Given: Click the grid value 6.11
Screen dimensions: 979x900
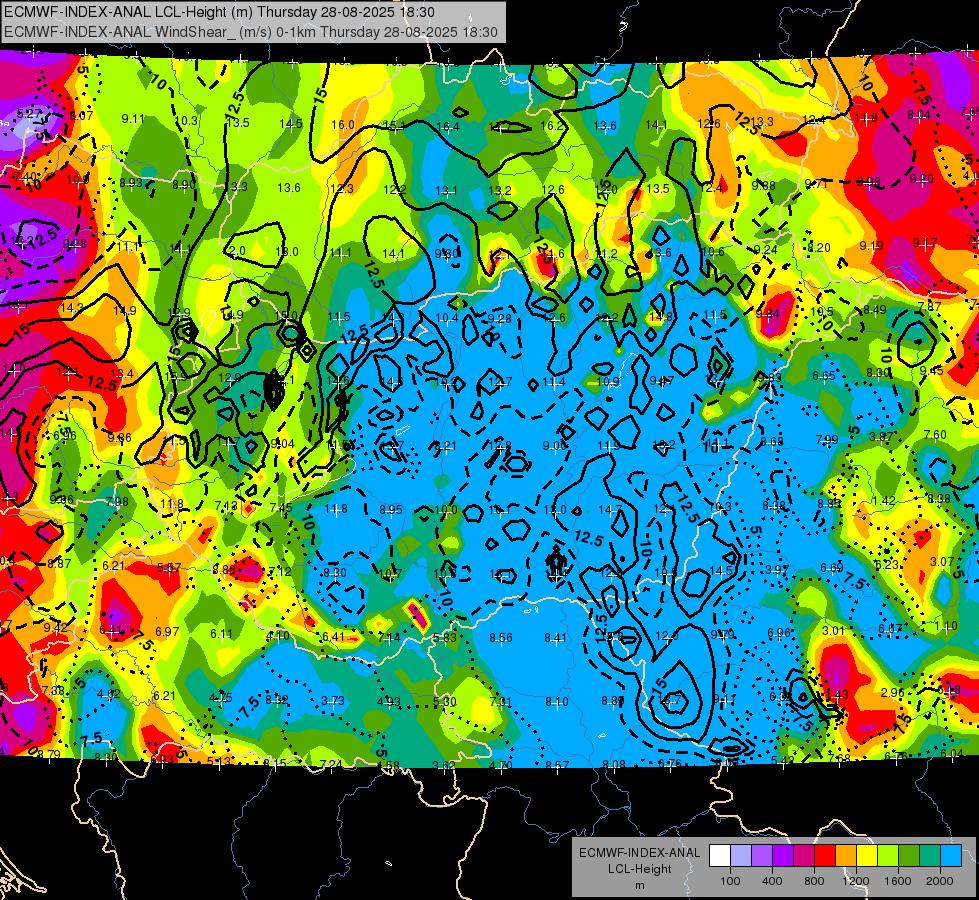Looking at the screenshot, I should (221, 633).
